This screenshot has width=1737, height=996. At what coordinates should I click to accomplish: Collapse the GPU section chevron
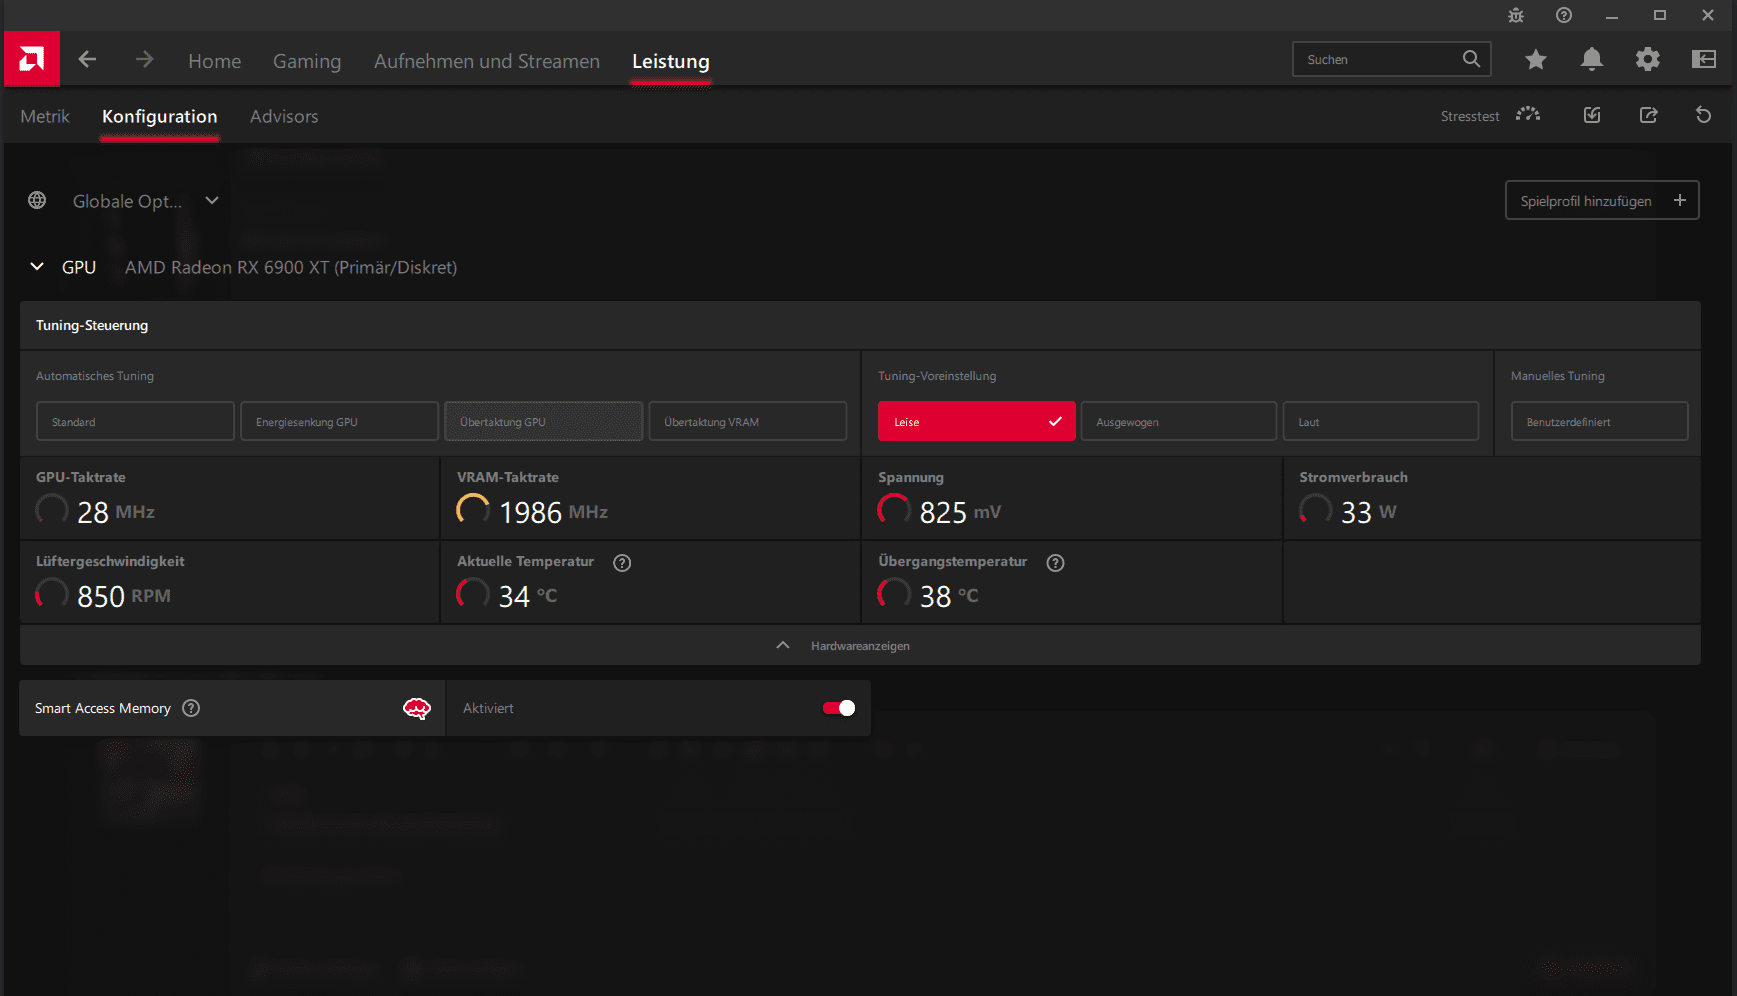[x=37, y=267]
